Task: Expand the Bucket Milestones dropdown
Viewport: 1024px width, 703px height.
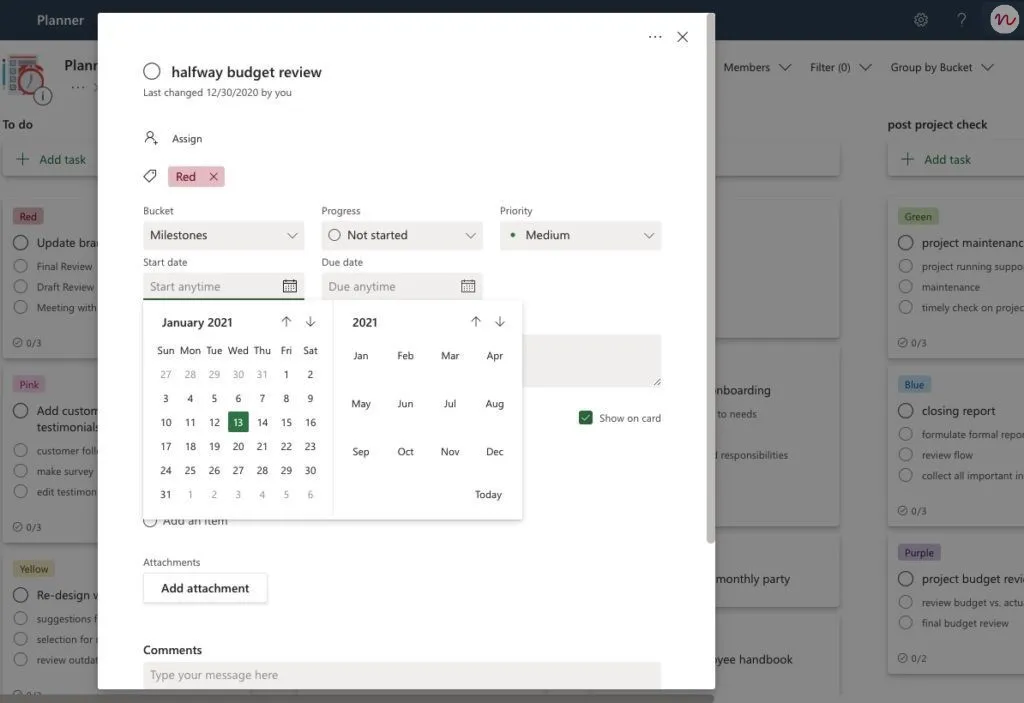Action: 223,235
